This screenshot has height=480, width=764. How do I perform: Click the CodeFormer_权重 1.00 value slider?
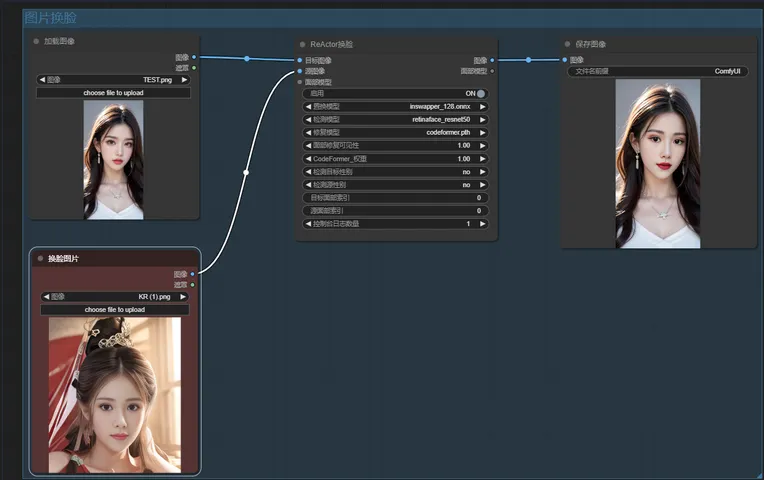point(396,159)
